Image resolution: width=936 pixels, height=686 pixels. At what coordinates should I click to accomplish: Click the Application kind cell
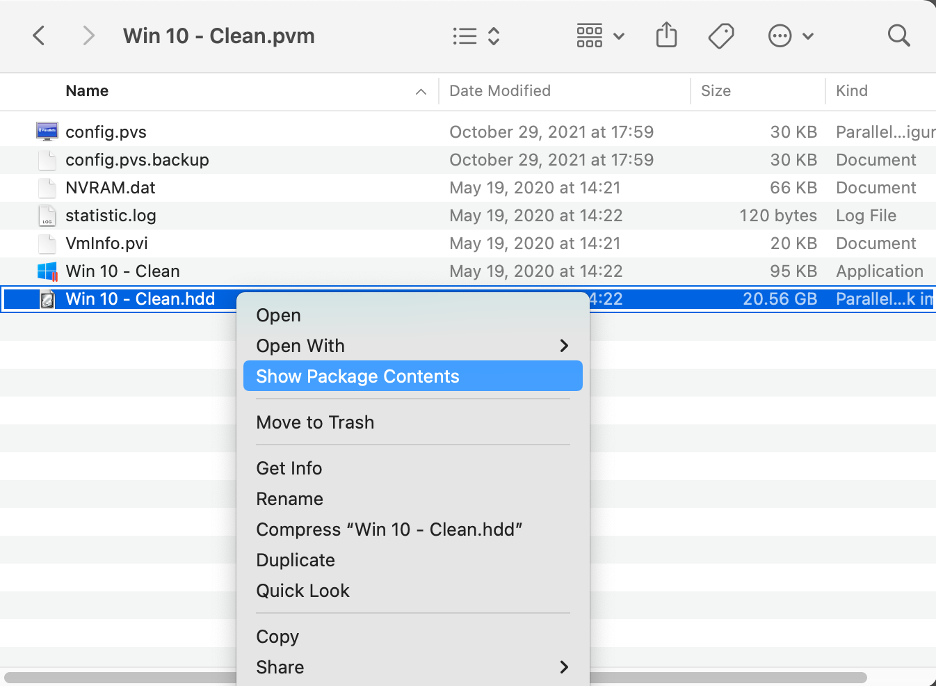point(879,271)
